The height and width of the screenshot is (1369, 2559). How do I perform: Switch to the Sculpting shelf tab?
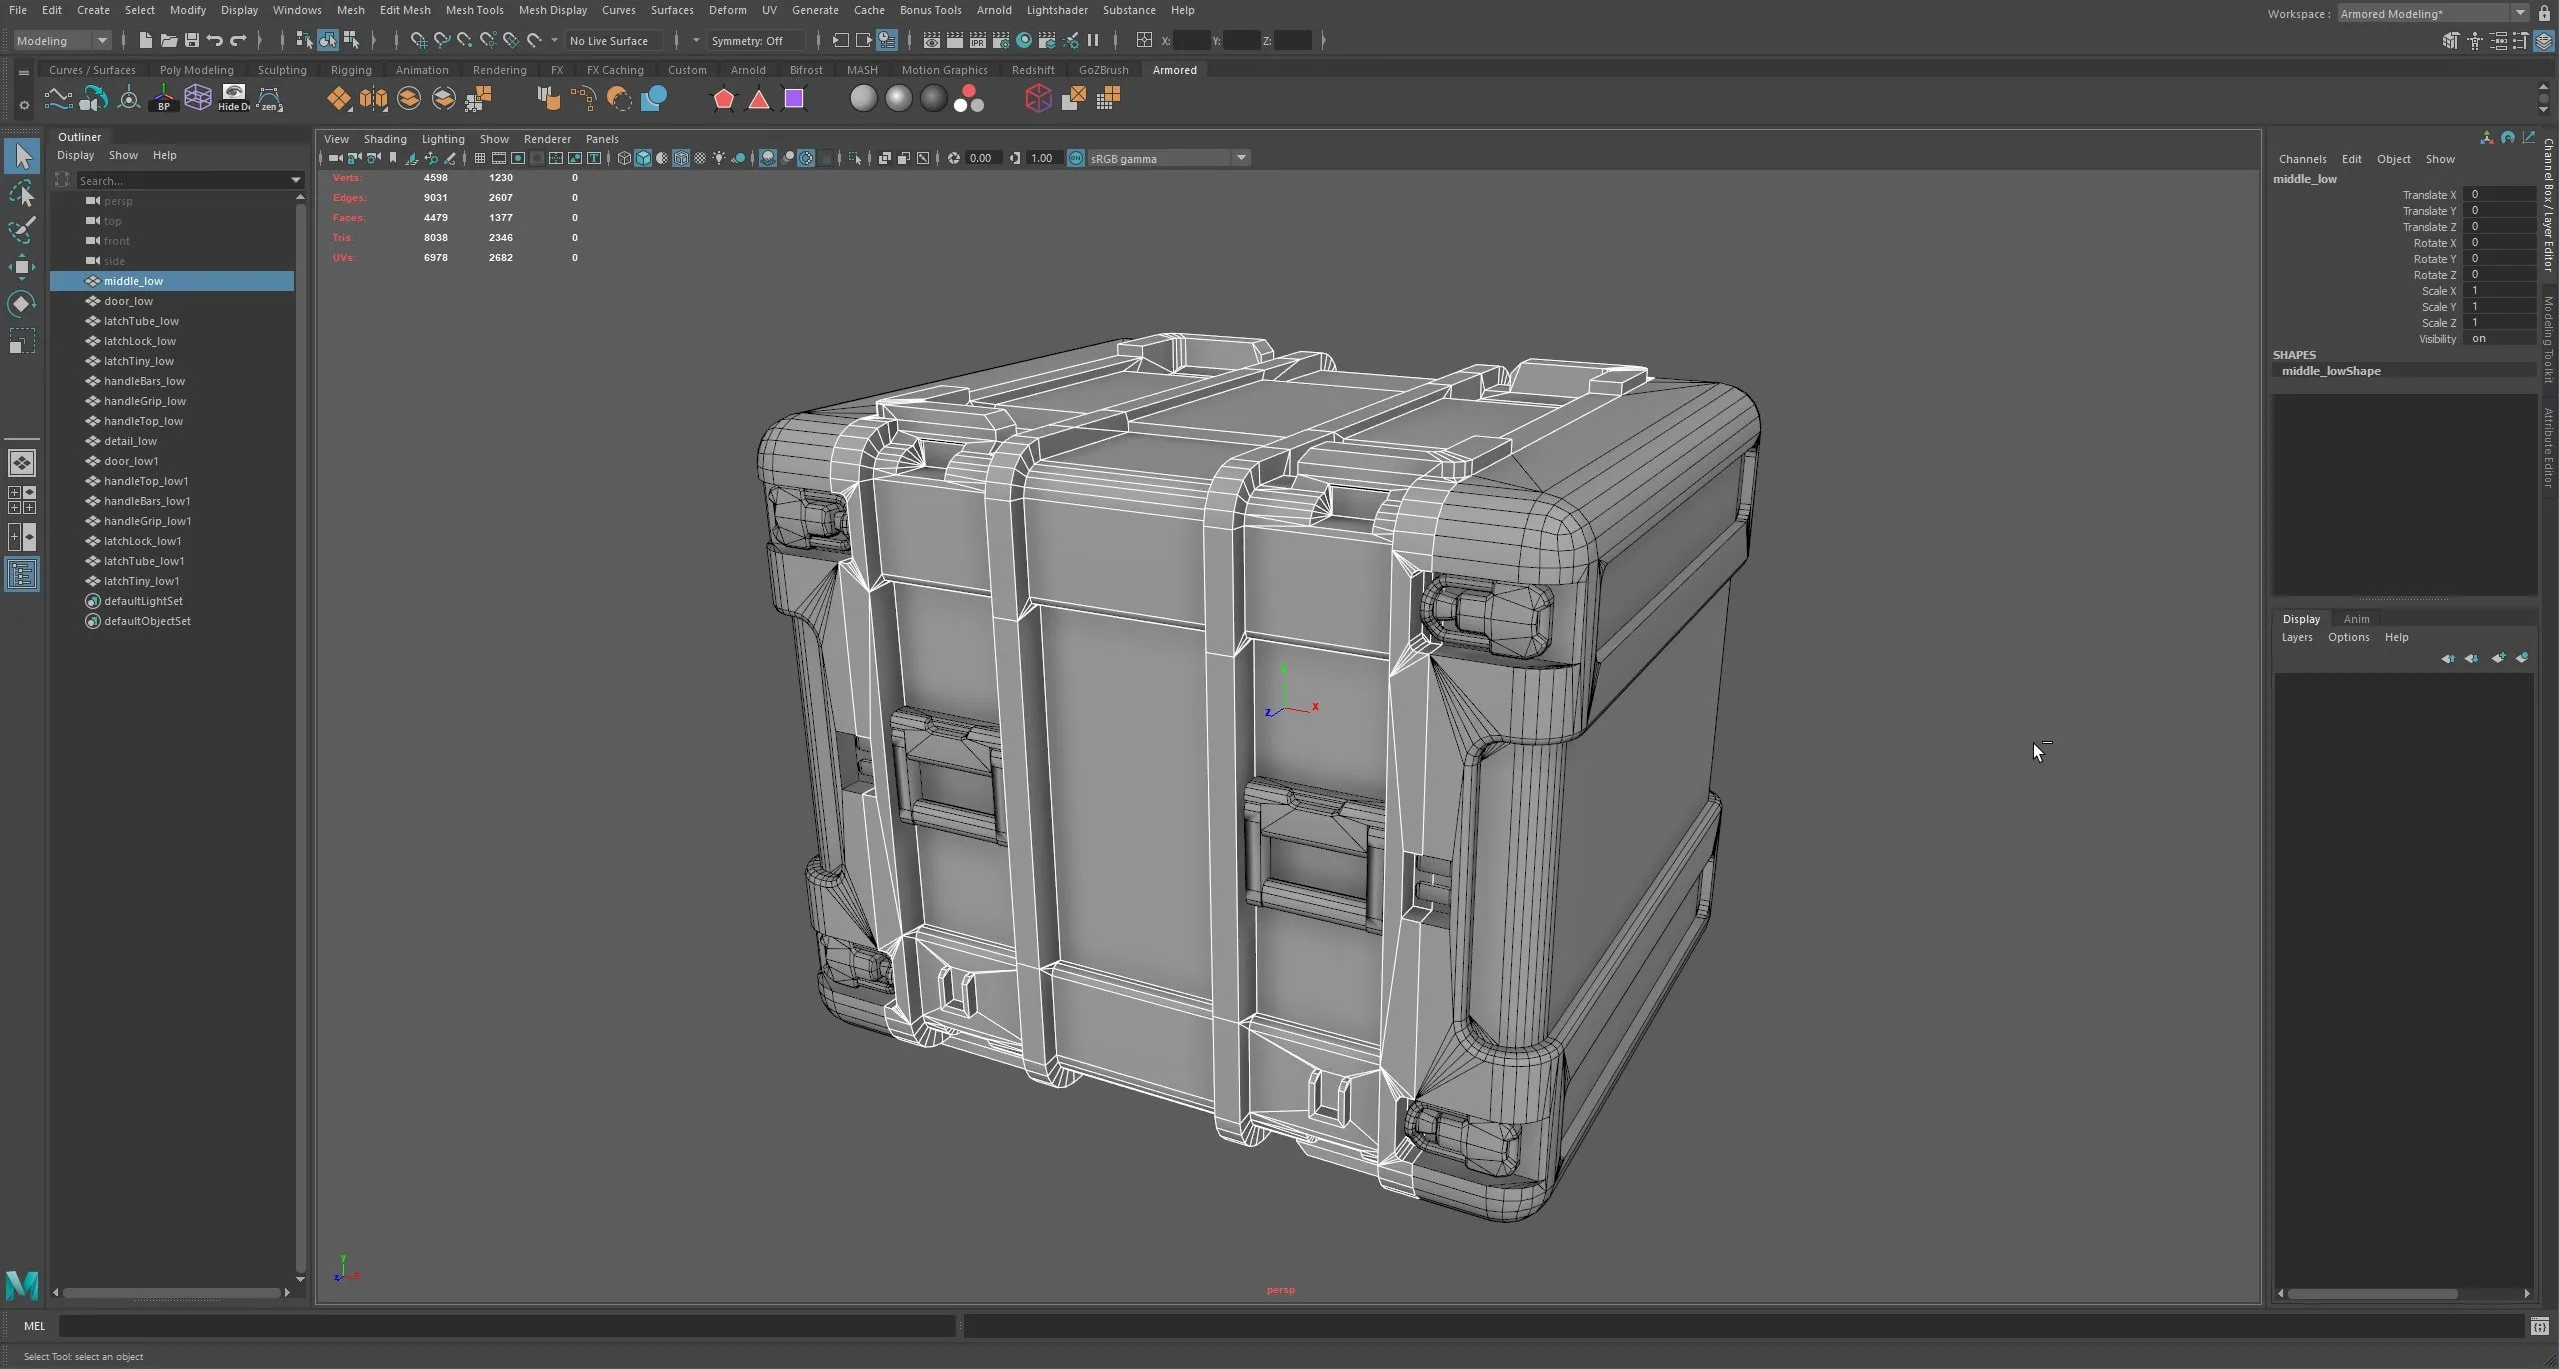click(282, 70)
